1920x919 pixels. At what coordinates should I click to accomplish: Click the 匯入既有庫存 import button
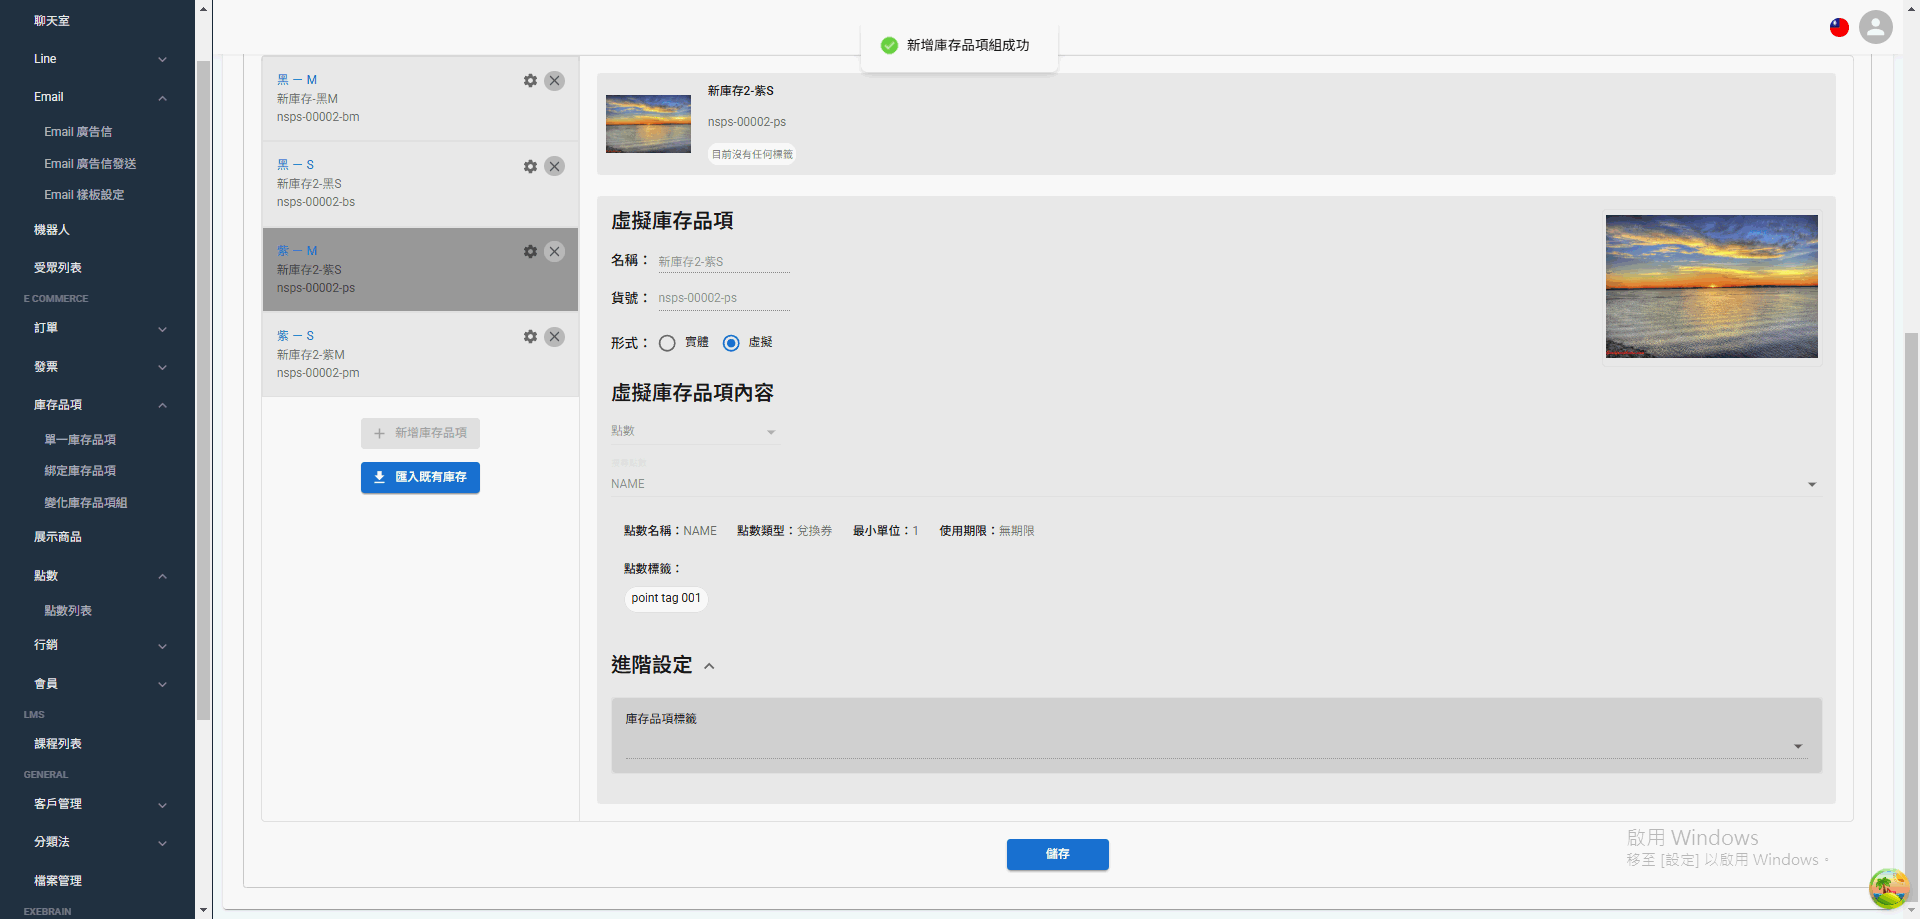click(x=420, y=478)
